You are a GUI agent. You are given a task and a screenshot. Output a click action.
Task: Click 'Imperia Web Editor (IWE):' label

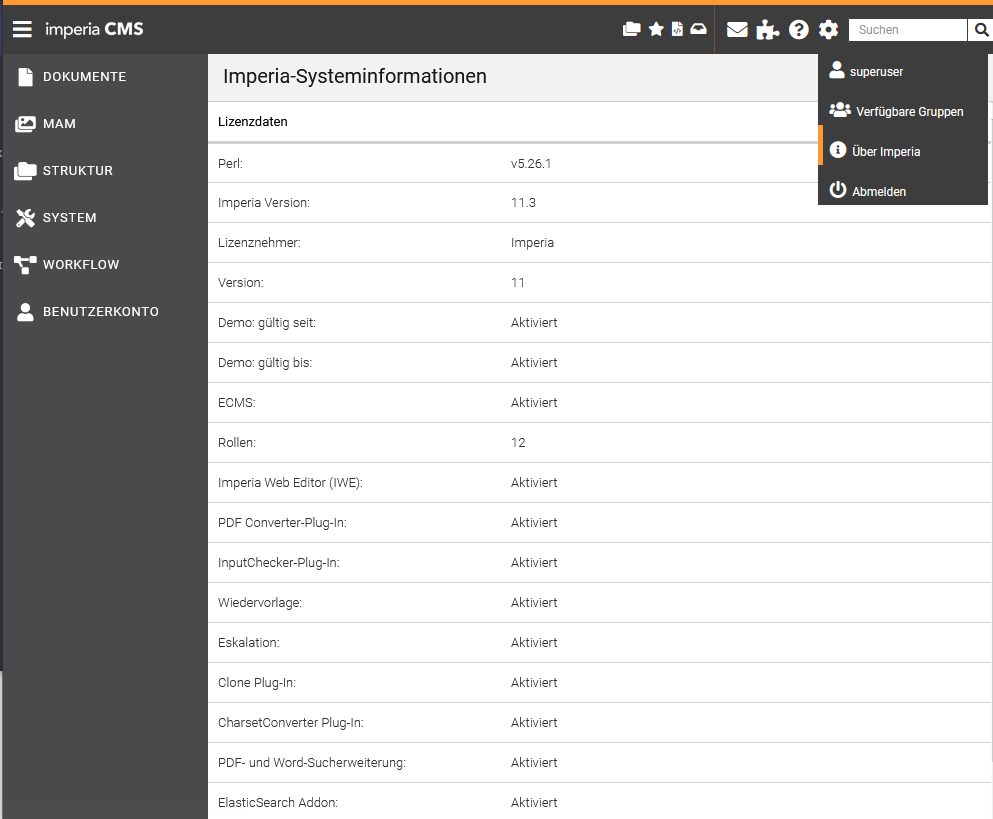point(290,483)
